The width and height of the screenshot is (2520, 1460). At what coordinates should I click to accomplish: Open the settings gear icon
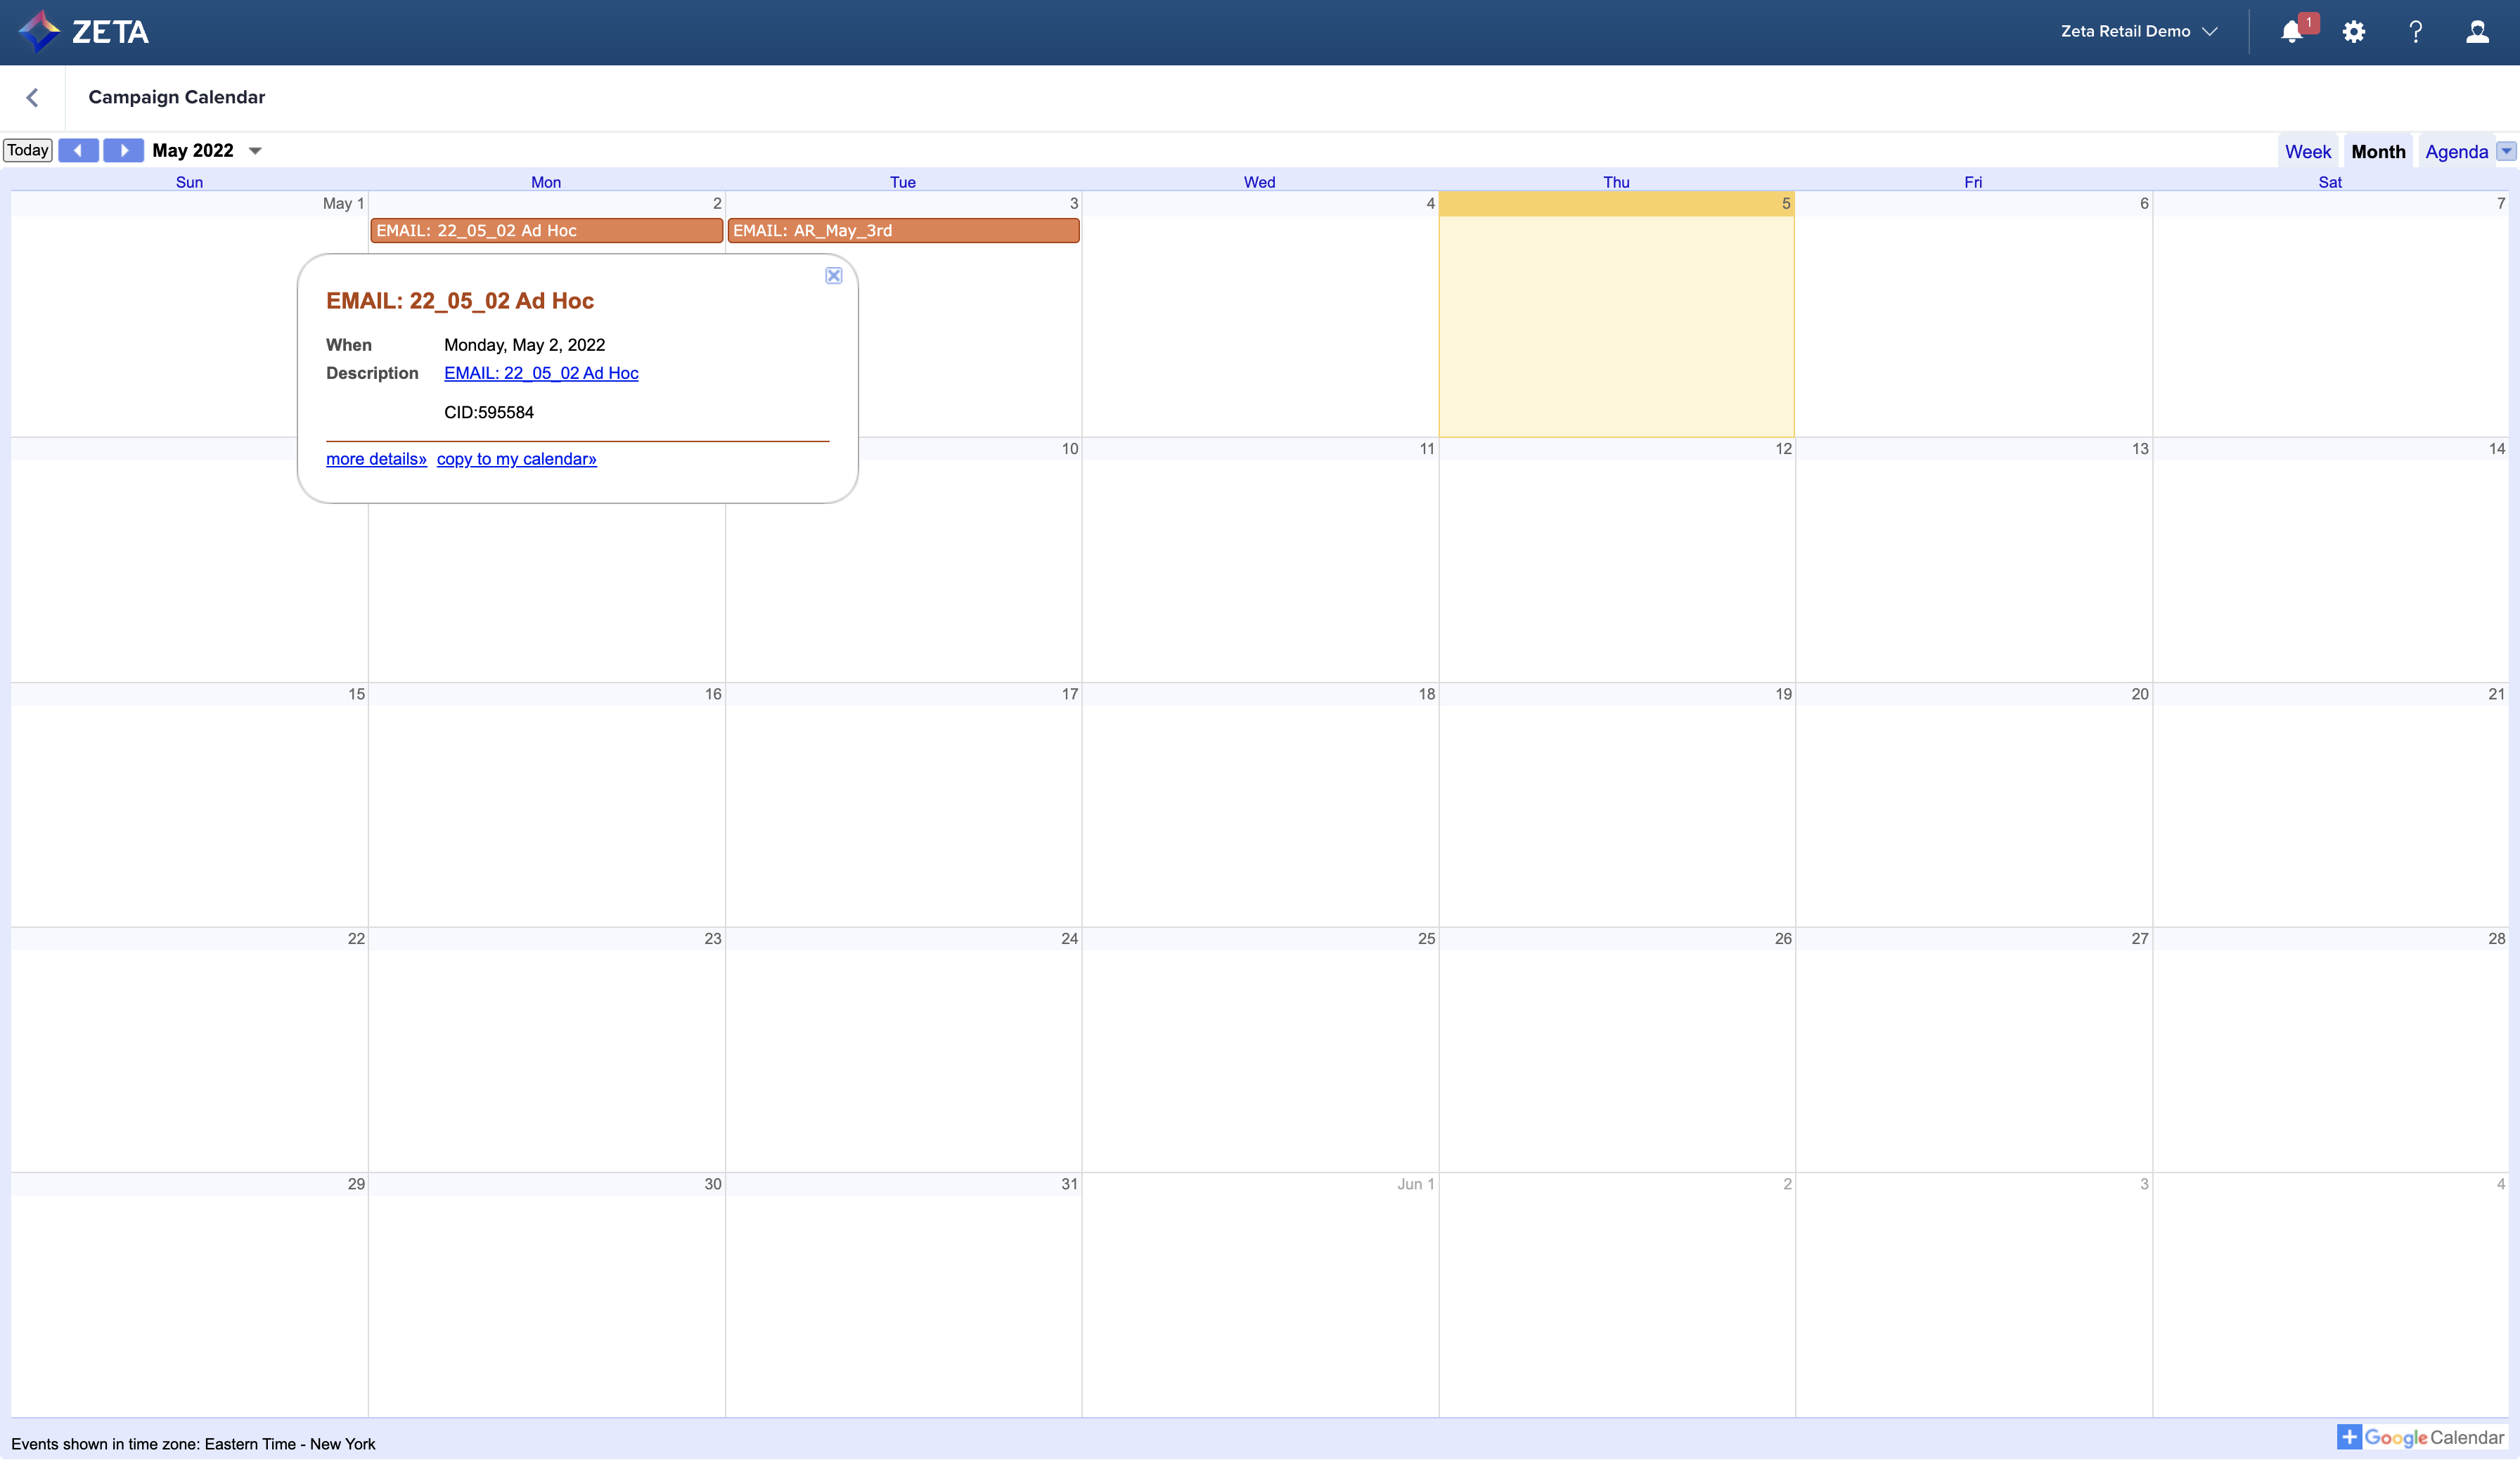pyautogui.click(x=2354, y=32)
